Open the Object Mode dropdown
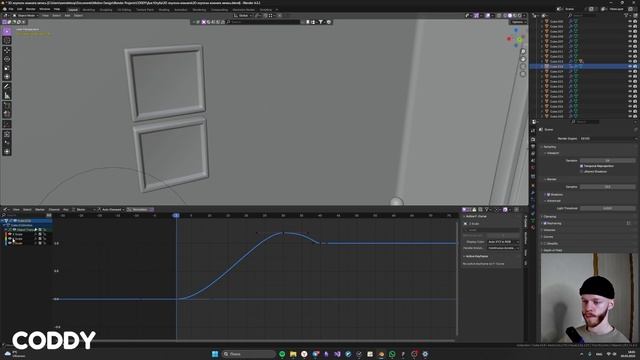The width and height of the screenshot is (640, 360). tap(26, 16)
